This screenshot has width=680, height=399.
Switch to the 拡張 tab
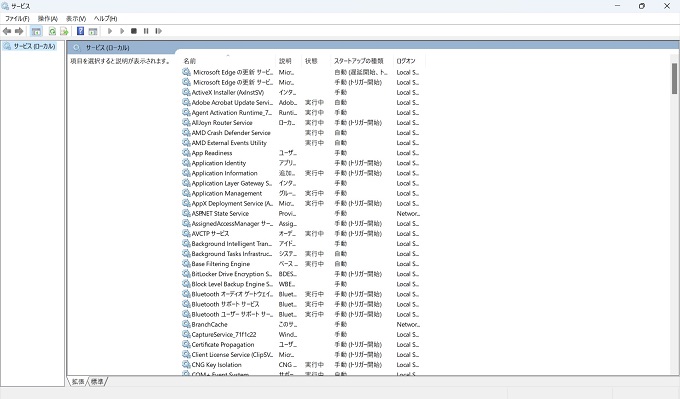(78, 382)
